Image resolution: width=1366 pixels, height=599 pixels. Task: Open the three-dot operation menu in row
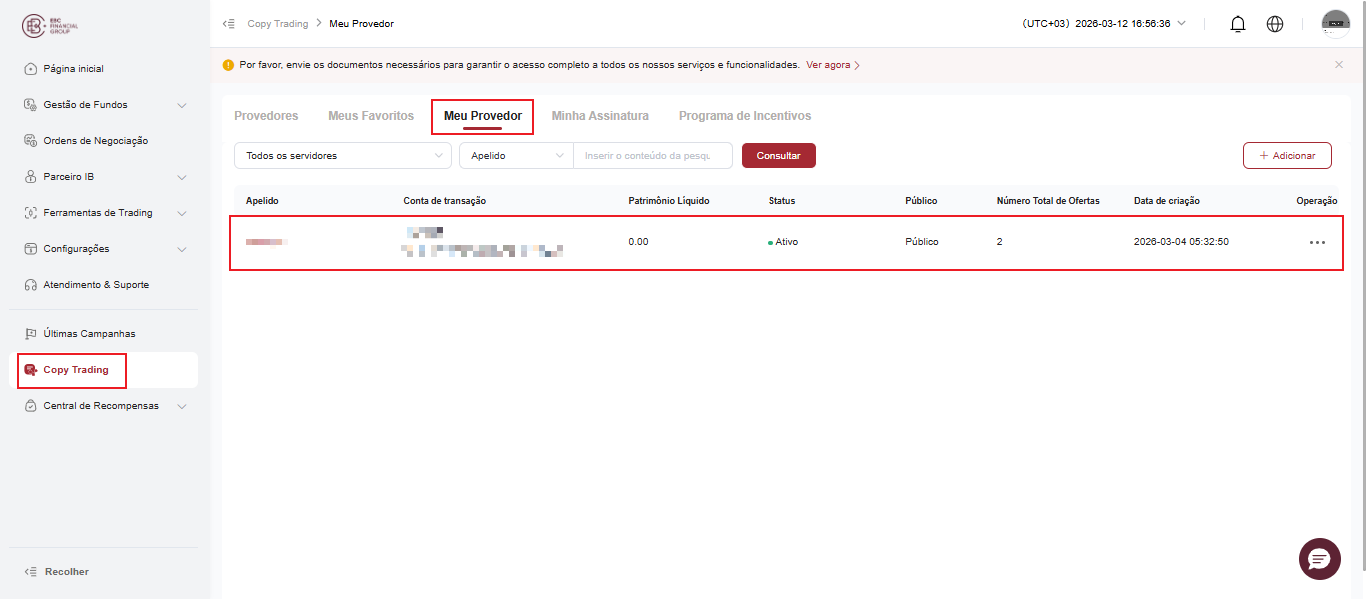click(x=1317, y=242)
